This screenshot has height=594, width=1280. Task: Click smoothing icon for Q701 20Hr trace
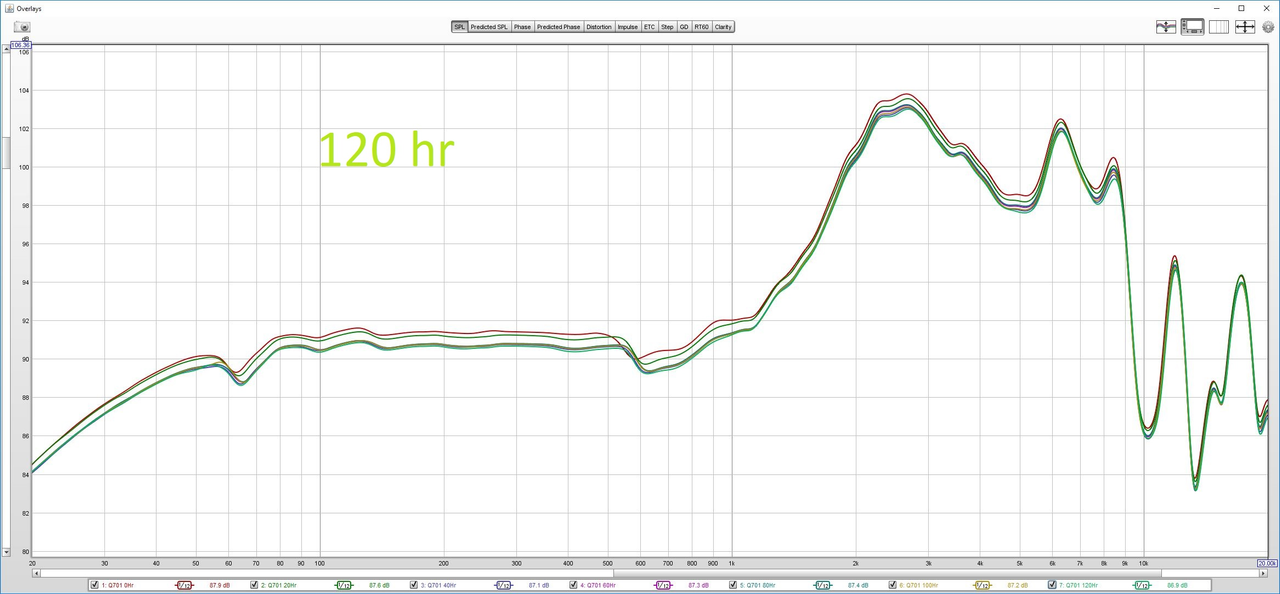pyautogui.click(x=344, y=585)
